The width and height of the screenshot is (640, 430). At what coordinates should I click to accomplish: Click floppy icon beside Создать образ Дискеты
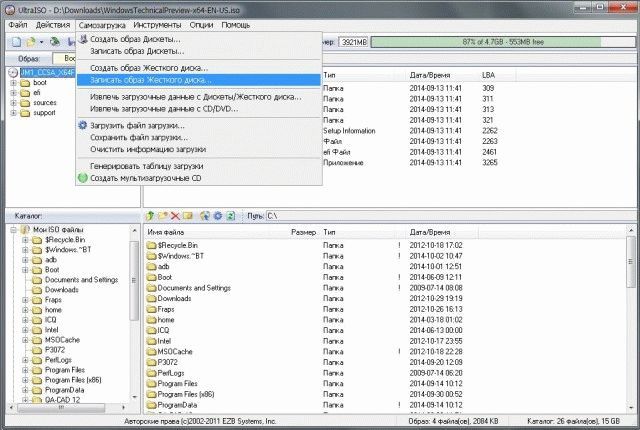coord(83,39)
